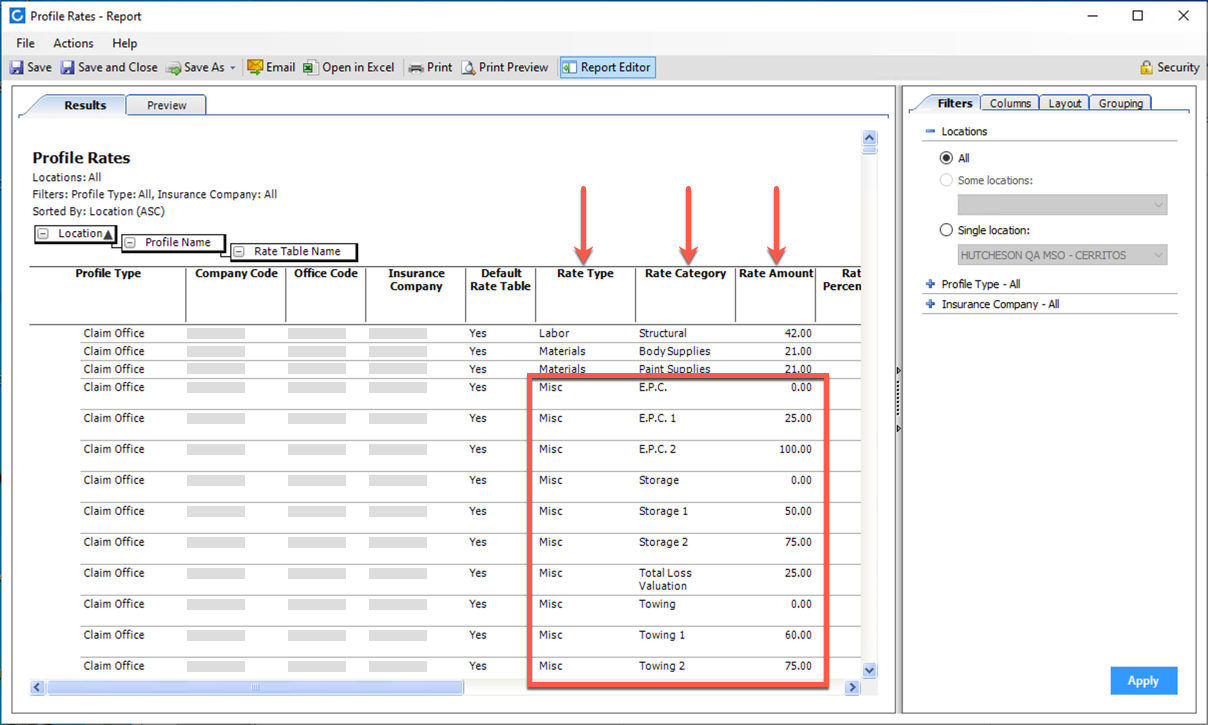Viewport: 1208px width, 725px height.
Task: Select the E.P.C. 1 cell
Action: tap(657, 418)
